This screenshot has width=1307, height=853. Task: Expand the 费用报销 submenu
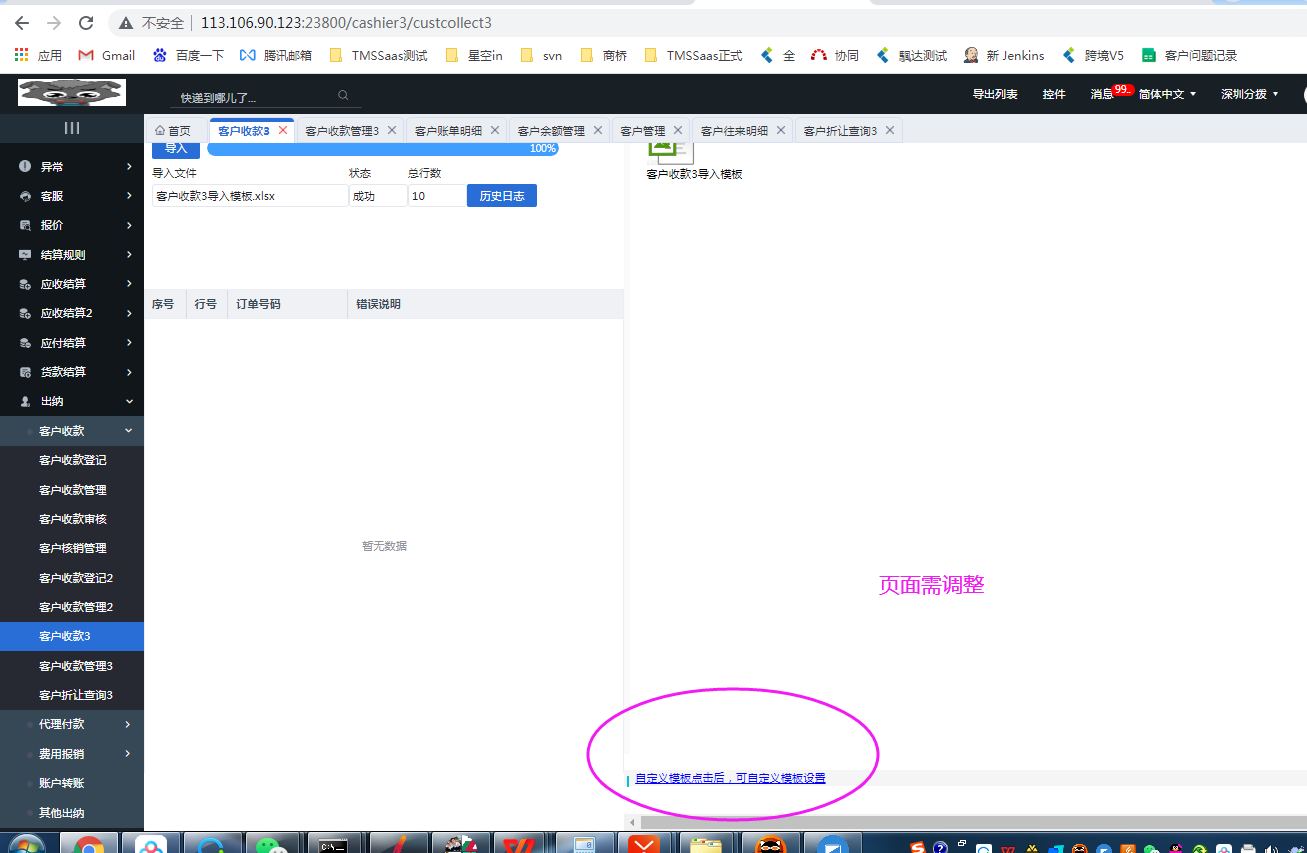point(72,753)
